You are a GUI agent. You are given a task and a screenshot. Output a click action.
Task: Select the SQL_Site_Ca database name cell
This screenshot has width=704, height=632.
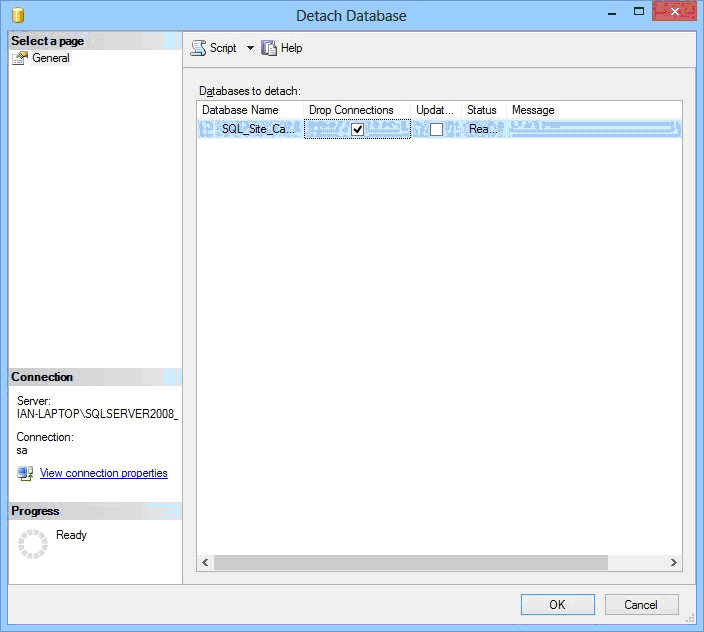point(257,129)
